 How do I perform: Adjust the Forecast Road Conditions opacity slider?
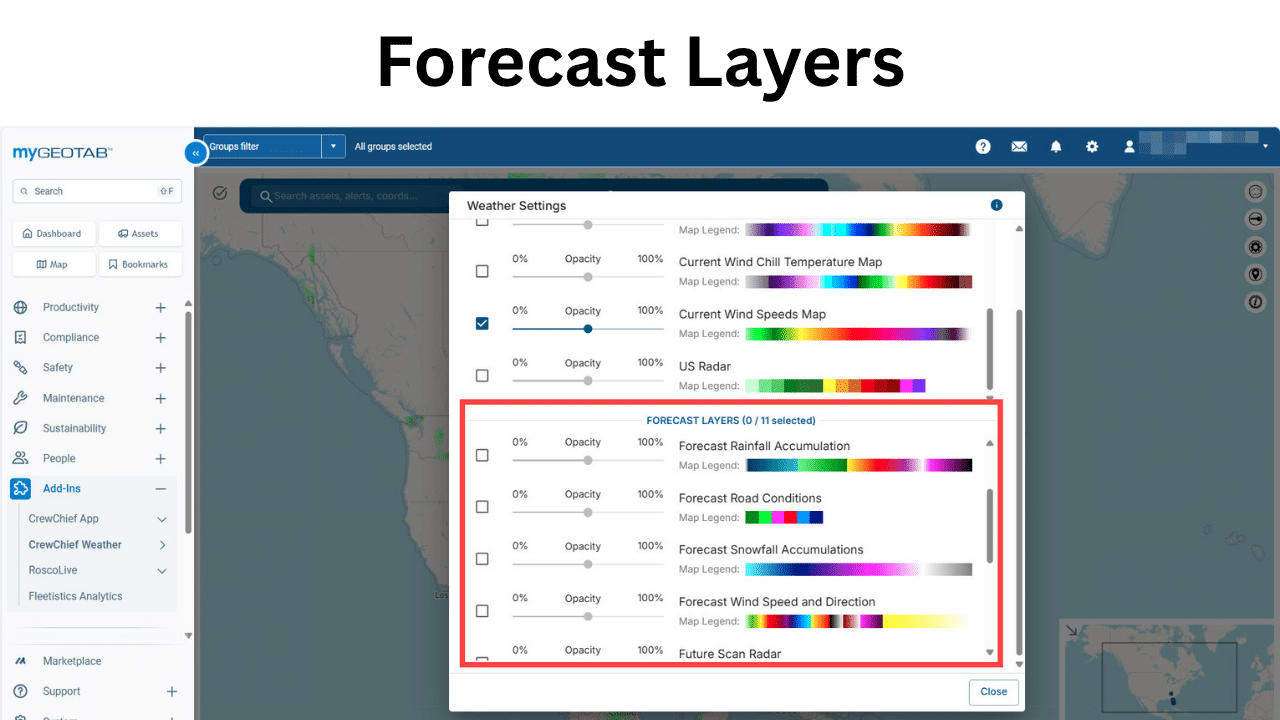click(x=587, y=510)
